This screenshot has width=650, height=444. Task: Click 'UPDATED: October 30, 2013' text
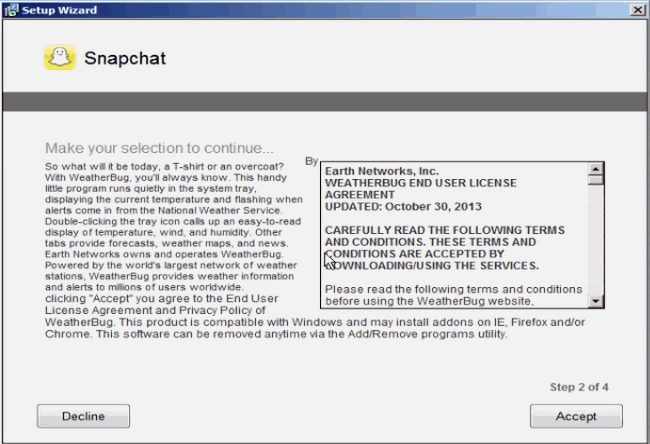403,206
